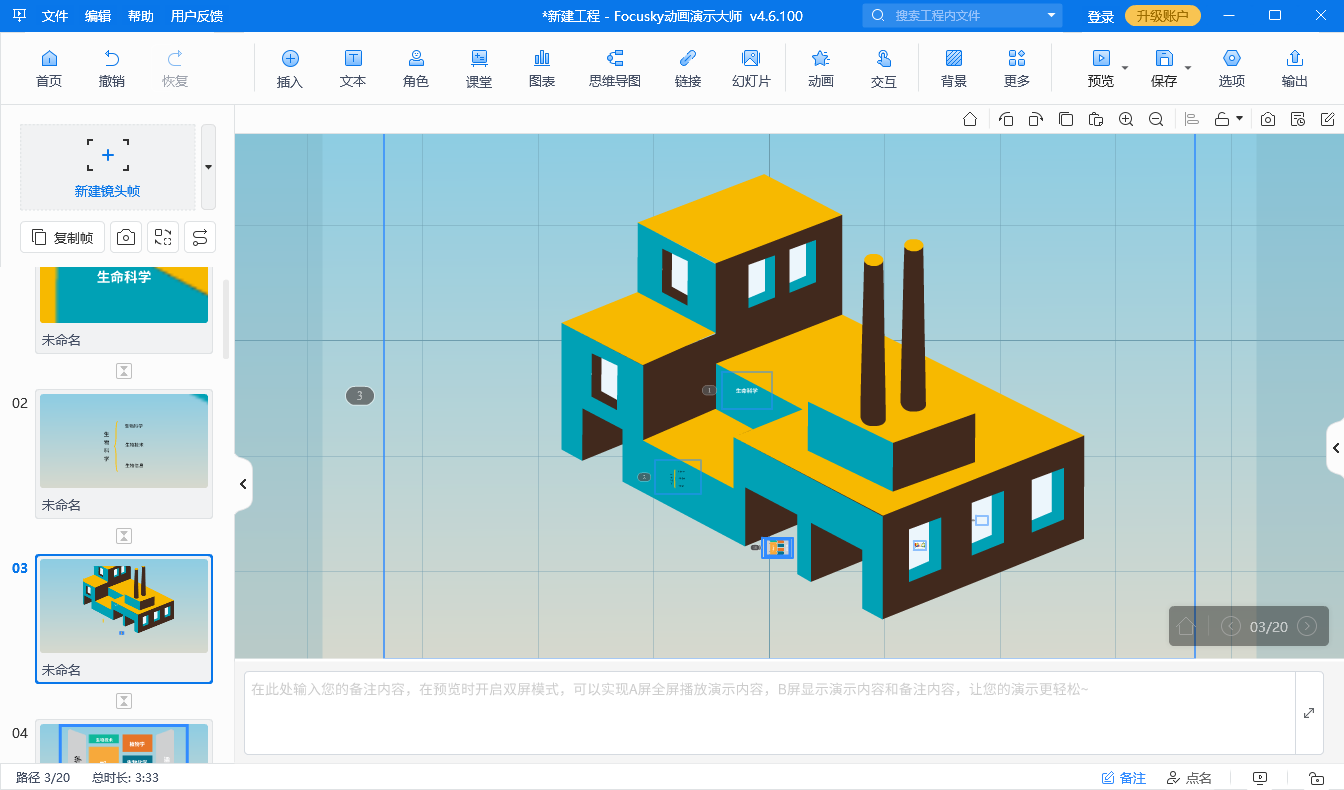Click the 插入 insert tool
Screen dimensions: 1344x790
290,68
